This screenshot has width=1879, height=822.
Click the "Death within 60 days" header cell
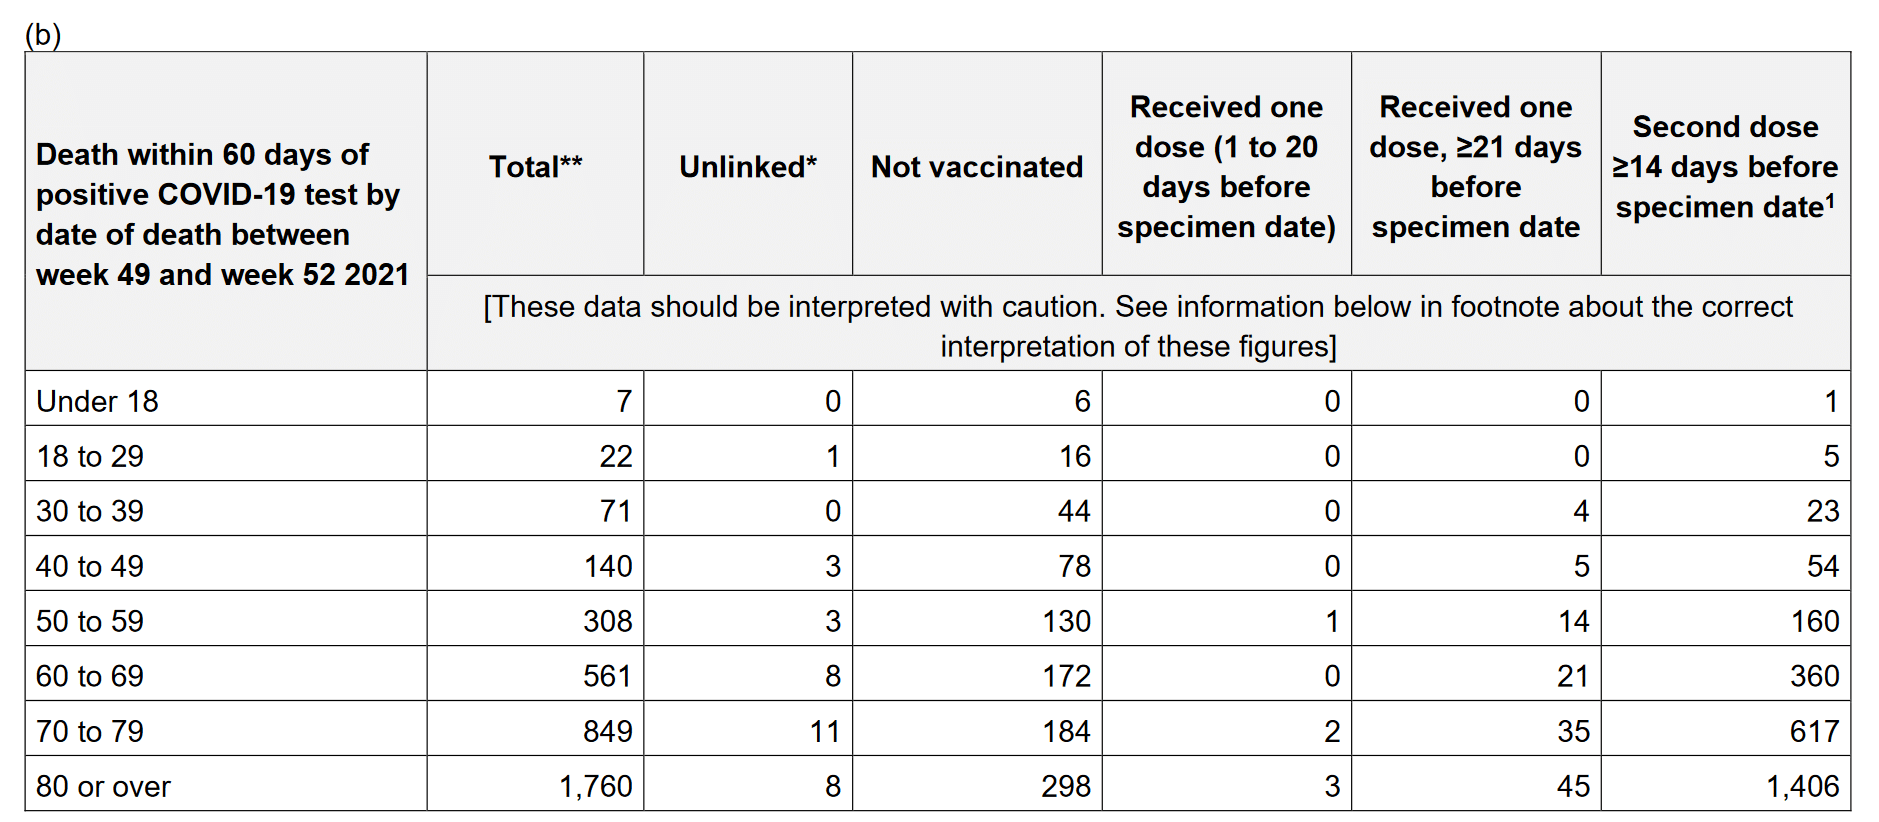tap(222, 214)
